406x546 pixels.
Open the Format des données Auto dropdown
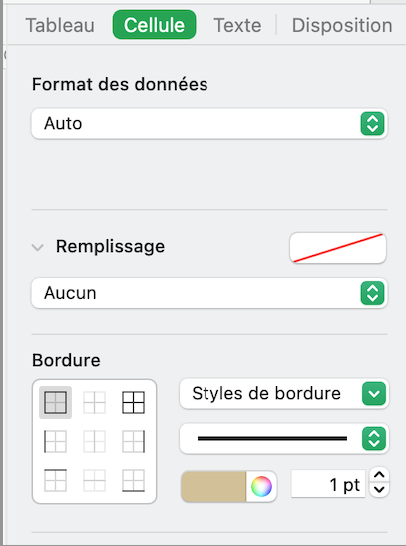pyautogui.click(x=209, y=124)
